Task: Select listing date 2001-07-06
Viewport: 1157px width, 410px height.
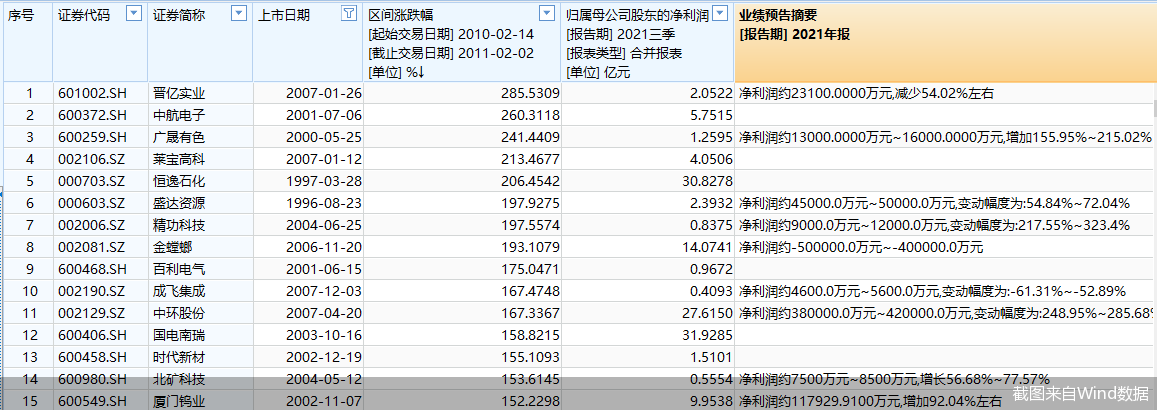Action: pyautogui.click(x=324, y=115)
